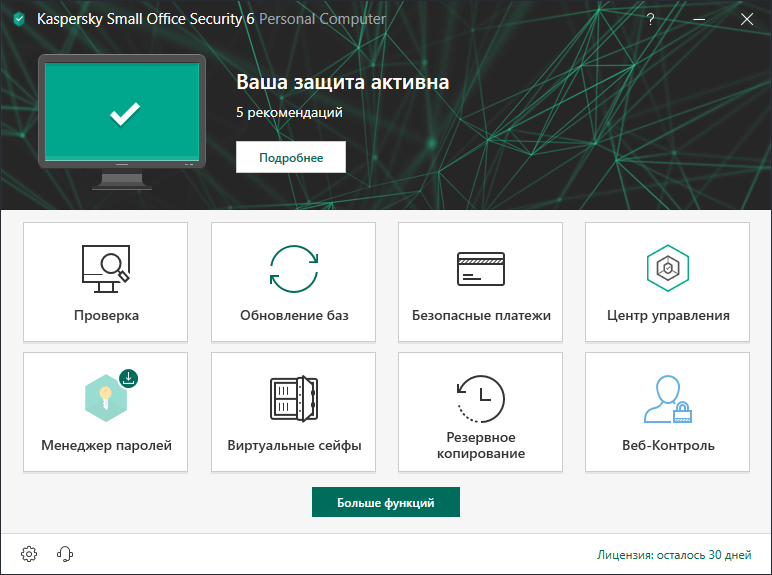This screenshot has width=772, height=575.
Task: Open the license link Лицензия: осталось 30 дней
Action: 674,555
